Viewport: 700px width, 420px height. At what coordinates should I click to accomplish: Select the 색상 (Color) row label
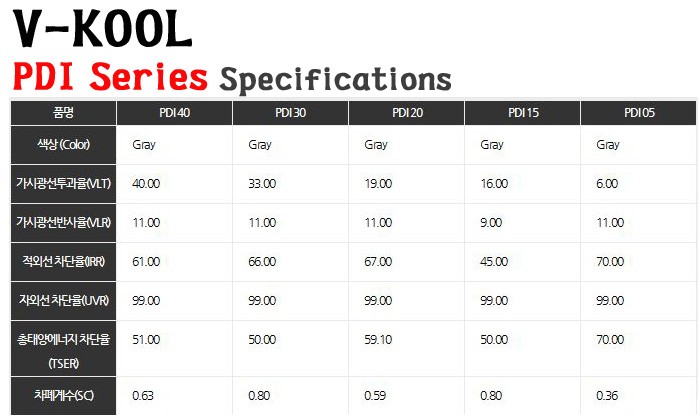[x=64, y=145]
